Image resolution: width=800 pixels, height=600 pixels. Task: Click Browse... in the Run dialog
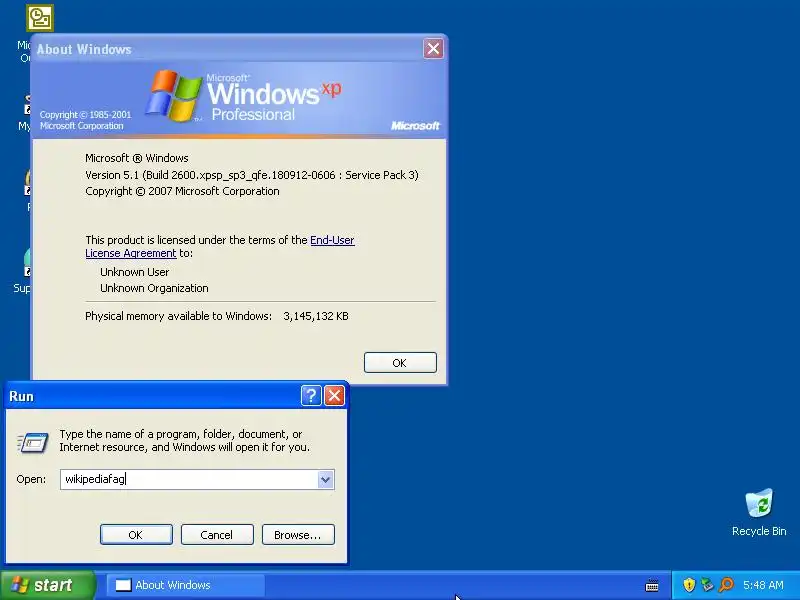click(x=298, y=535)
